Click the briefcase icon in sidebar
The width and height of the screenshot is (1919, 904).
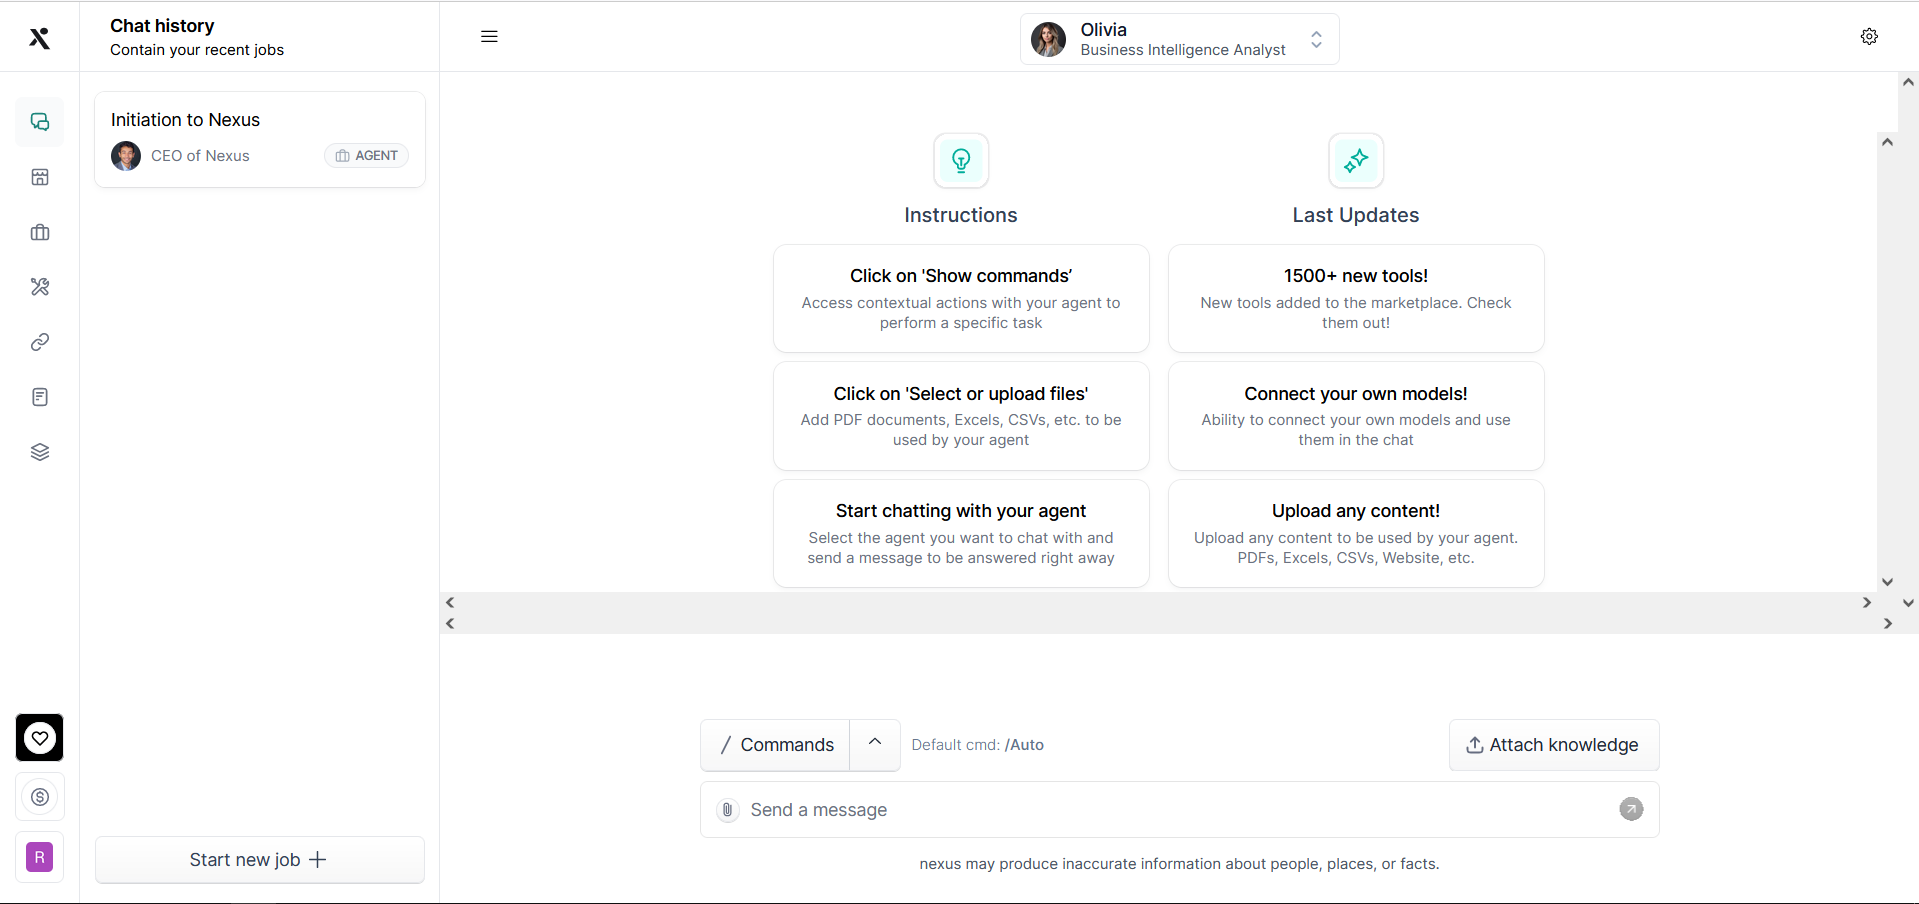[x=40, y=232]
